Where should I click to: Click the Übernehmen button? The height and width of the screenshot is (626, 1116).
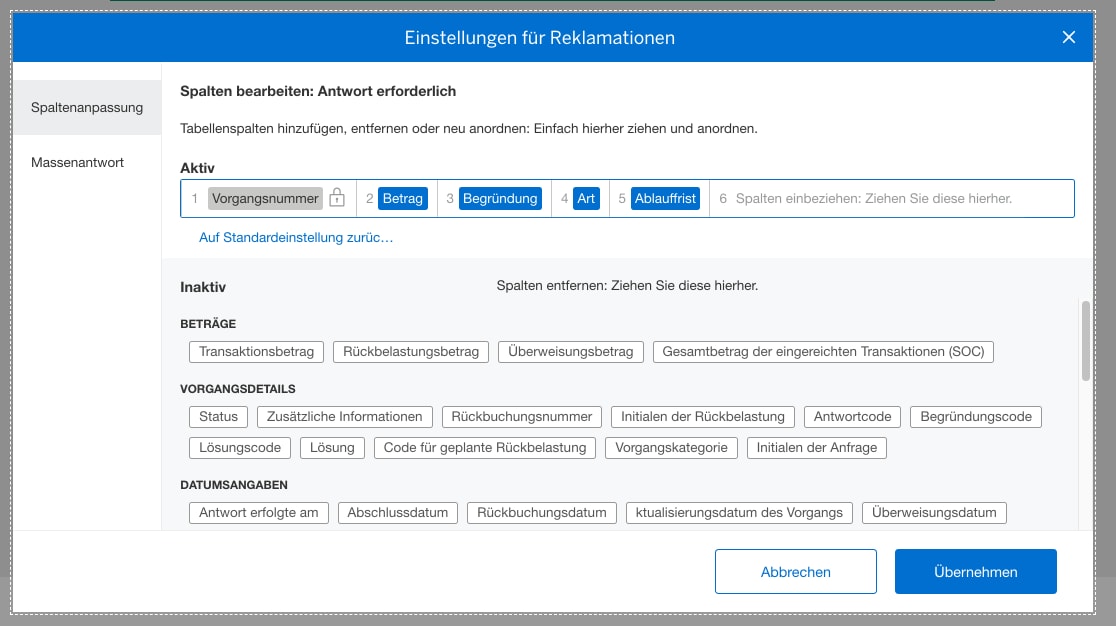[x=975, y=571]
